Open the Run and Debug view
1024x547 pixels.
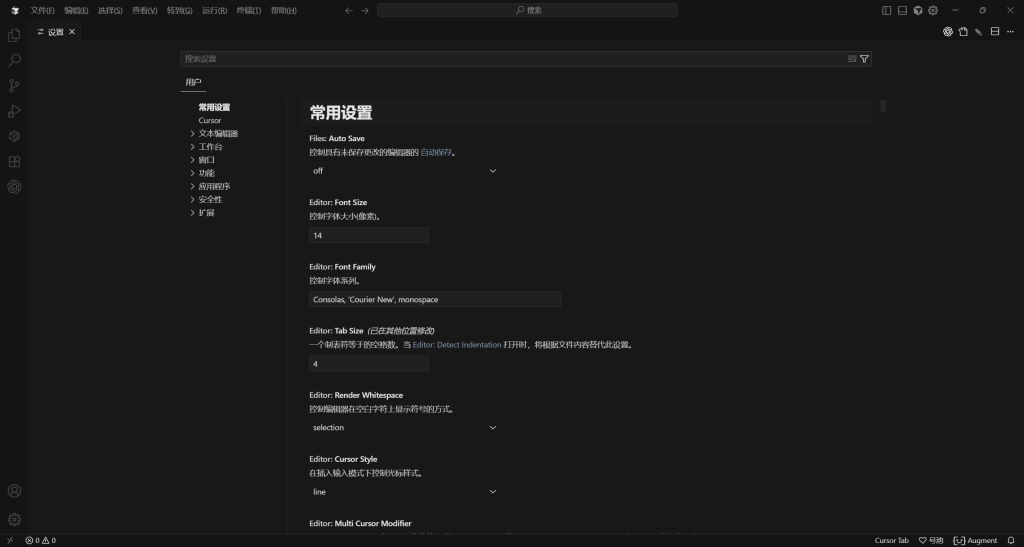(14, 111)
